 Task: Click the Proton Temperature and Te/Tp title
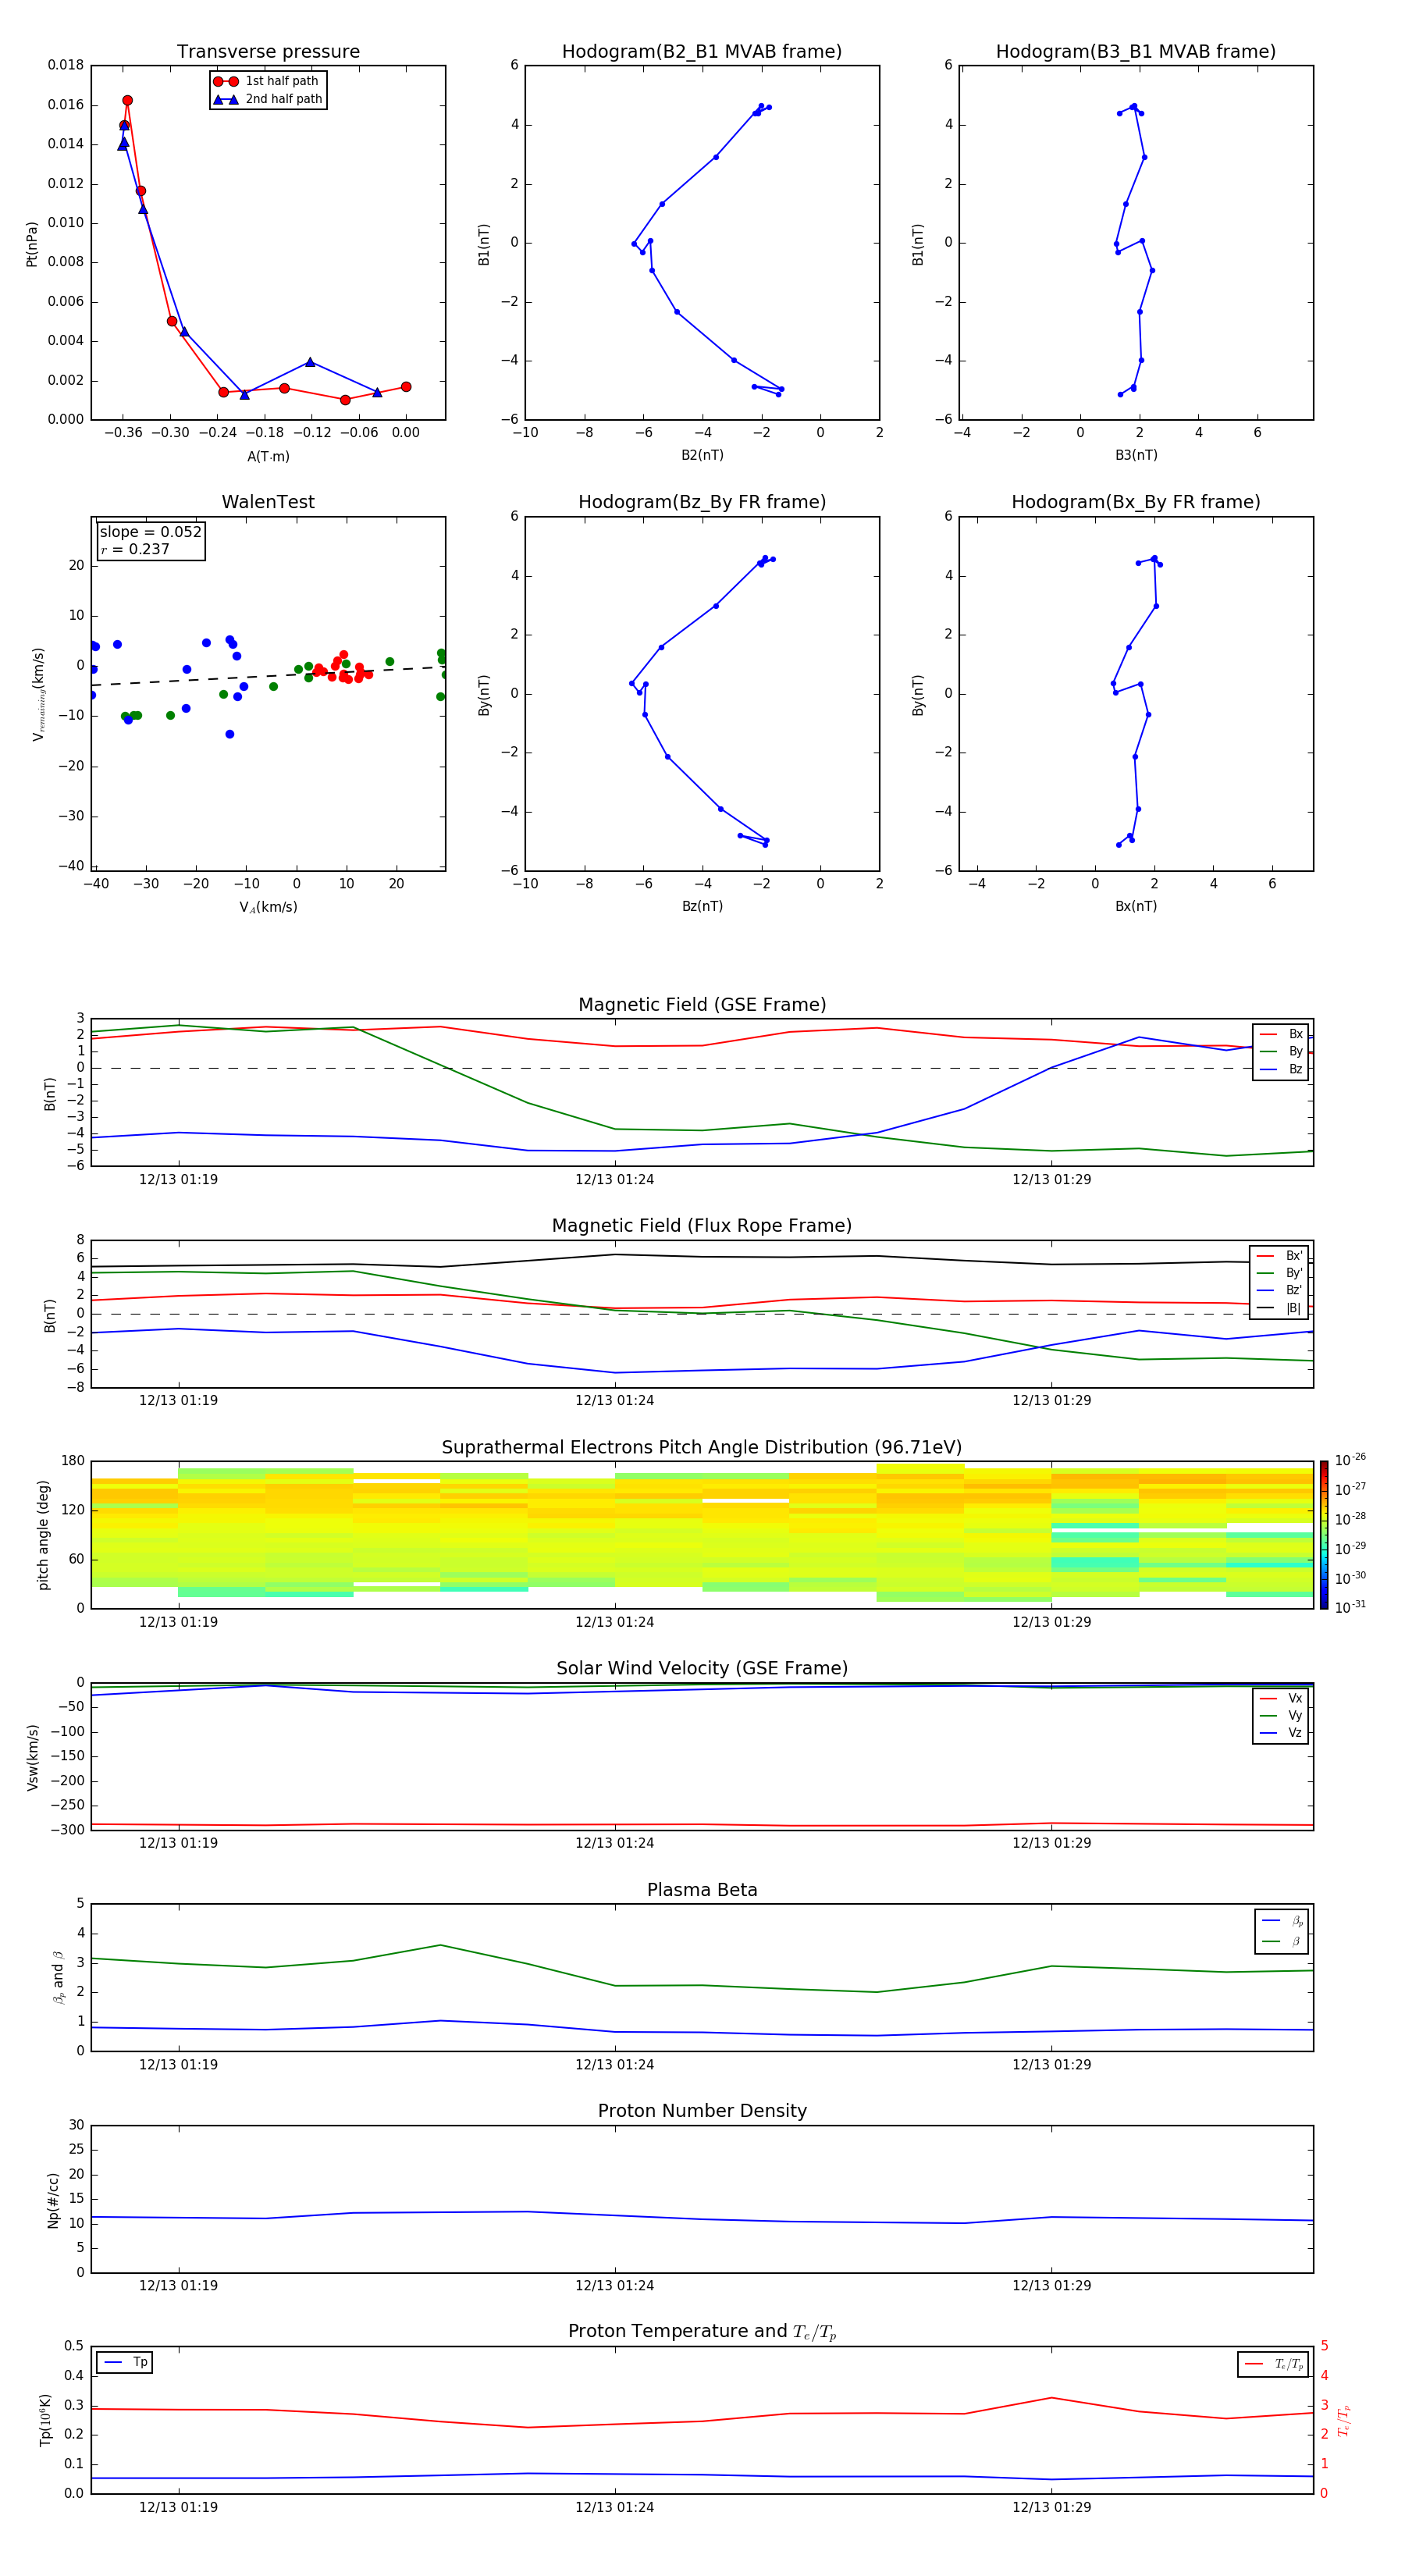(x=702, y=2331)
